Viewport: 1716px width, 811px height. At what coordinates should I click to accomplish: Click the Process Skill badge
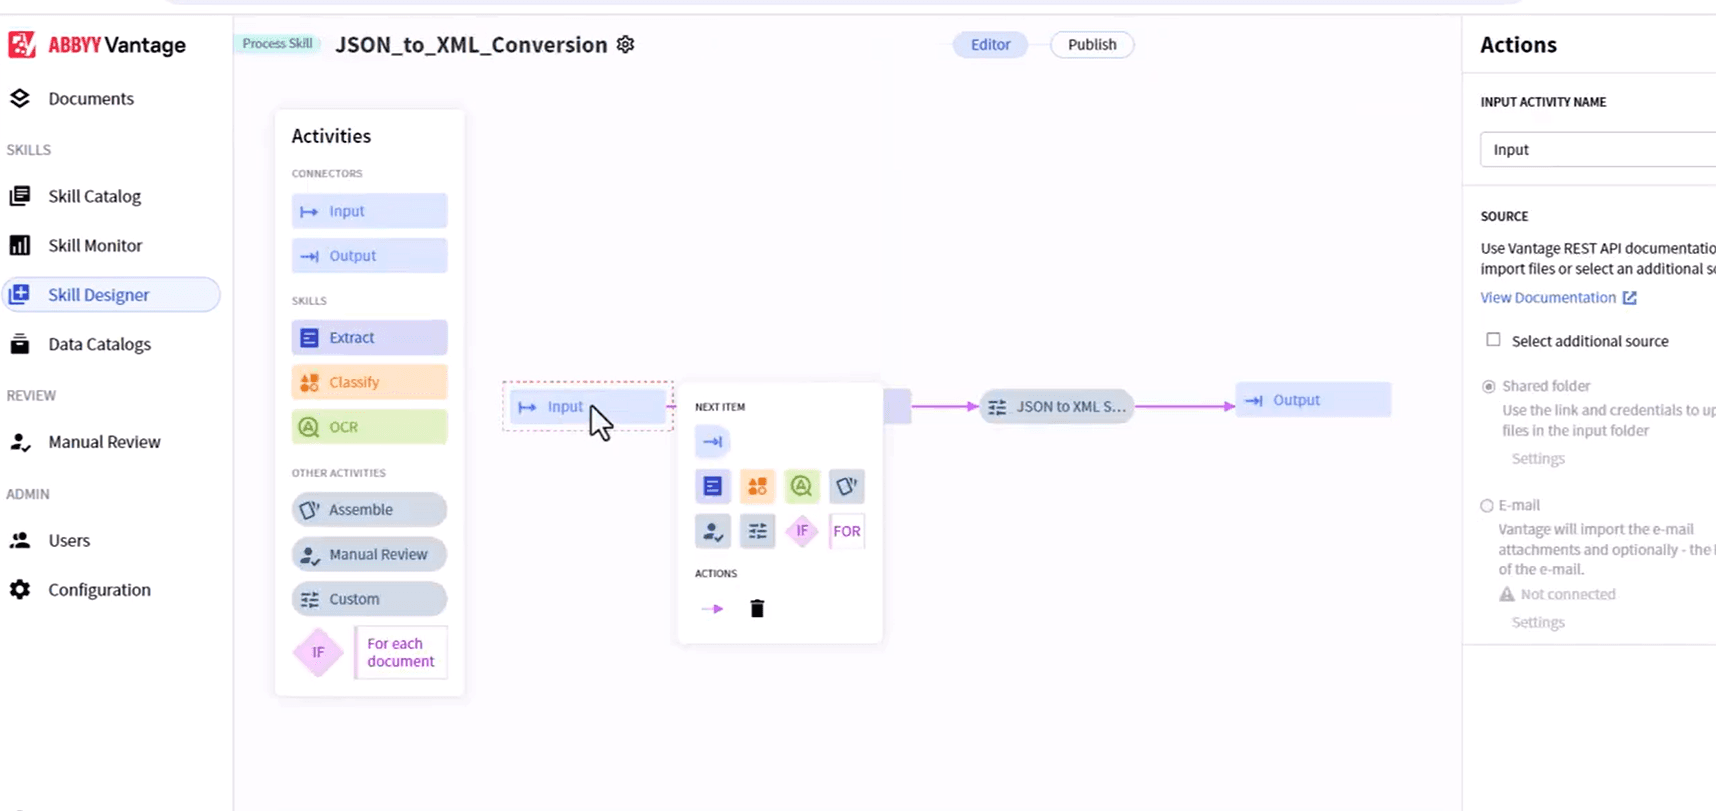click(x=277, y=43)
